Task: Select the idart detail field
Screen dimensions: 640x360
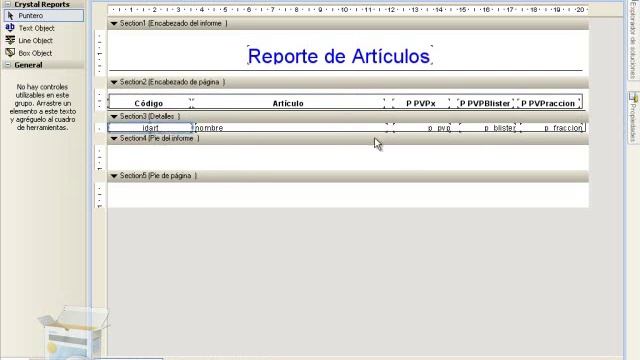Action: [150, 128]
